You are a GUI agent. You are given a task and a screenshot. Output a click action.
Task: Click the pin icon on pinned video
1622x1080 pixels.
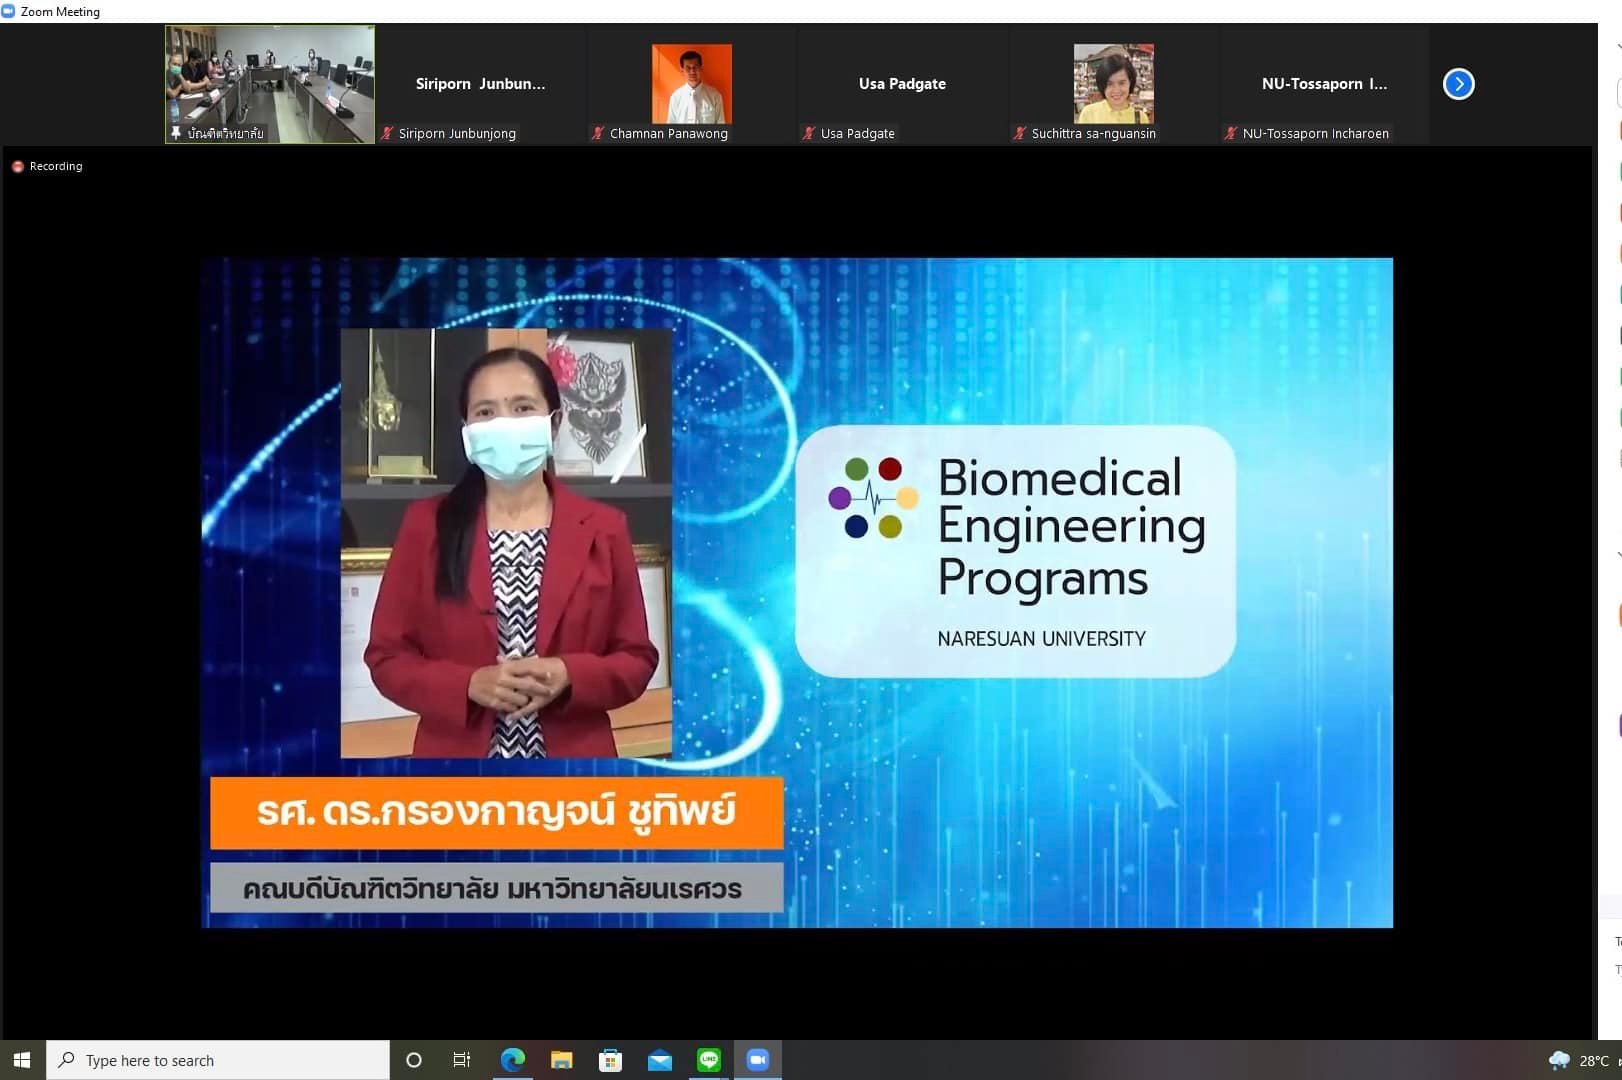tap(176, 133)
